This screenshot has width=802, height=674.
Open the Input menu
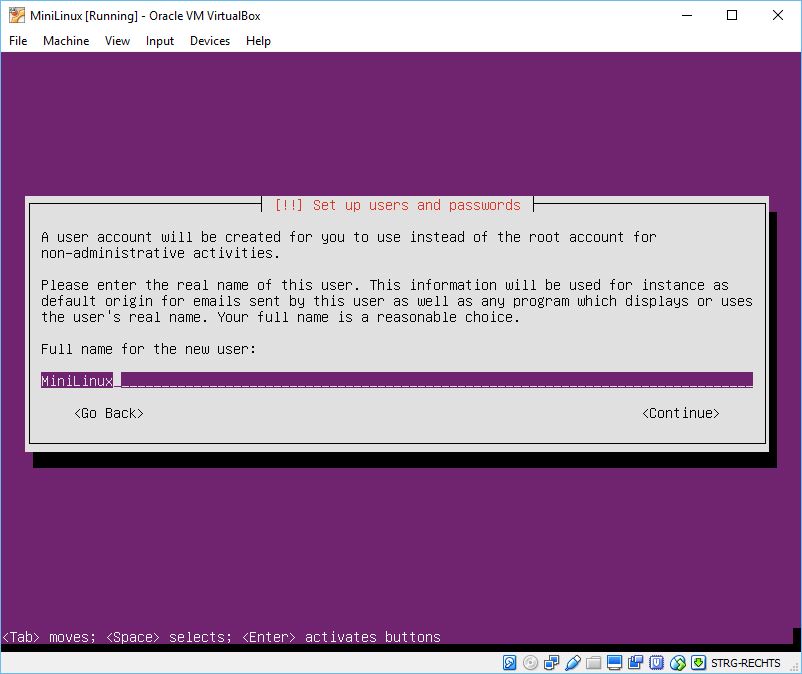coord(160,41)
